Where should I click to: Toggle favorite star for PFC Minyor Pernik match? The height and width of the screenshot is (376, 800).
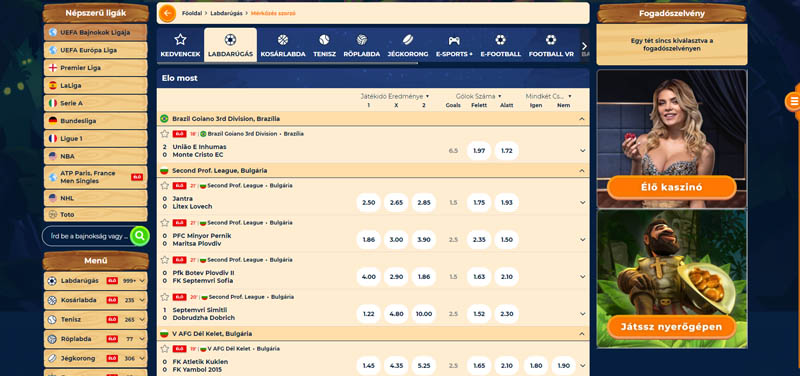[x=164, y=222]
